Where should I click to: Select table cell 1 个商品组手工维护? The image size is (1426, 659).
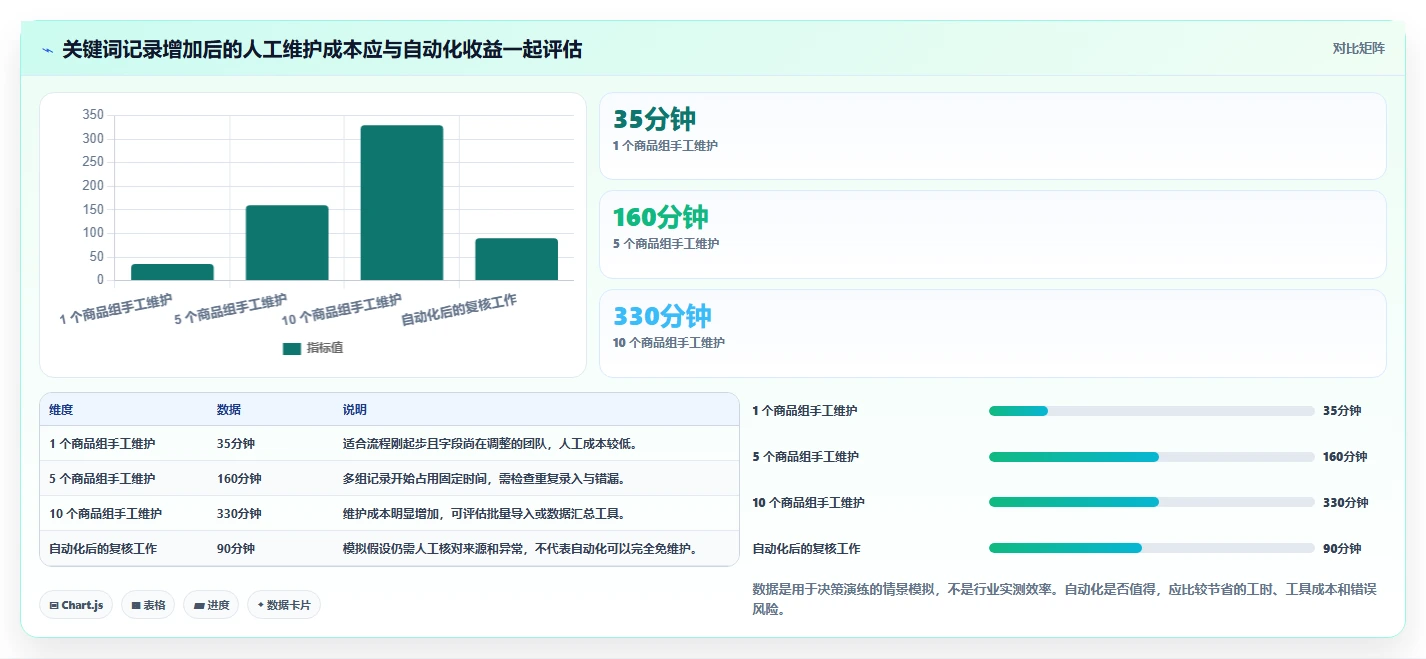point(102,443)
